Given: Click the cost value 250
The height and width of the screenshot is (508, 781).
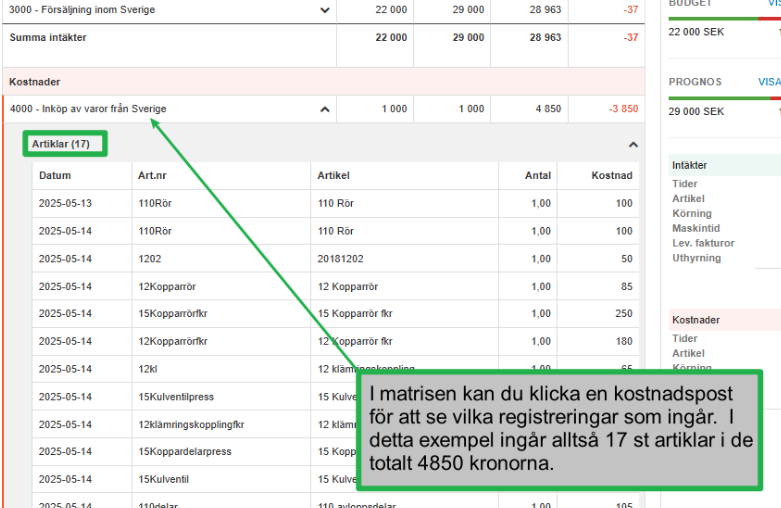Looking at the screenshot, I should 624,313.
